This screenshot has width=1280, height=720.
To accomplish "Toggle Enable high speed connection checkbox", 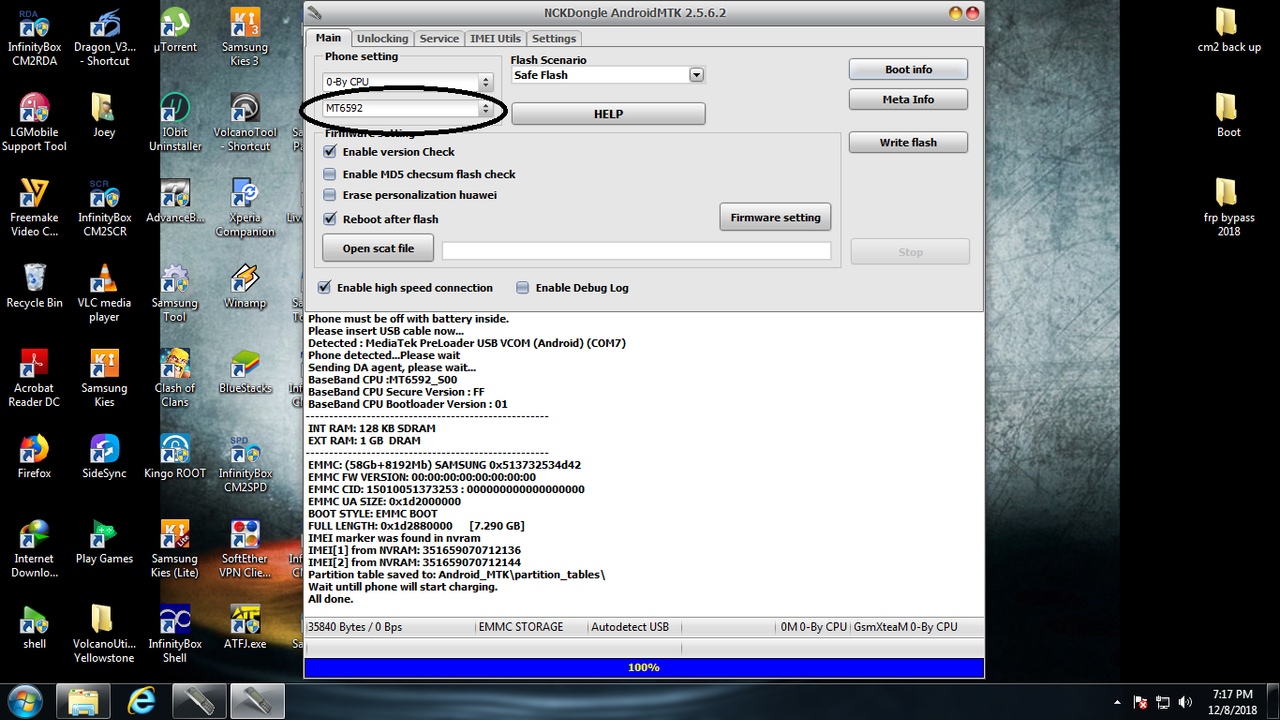I will point(324,288).
